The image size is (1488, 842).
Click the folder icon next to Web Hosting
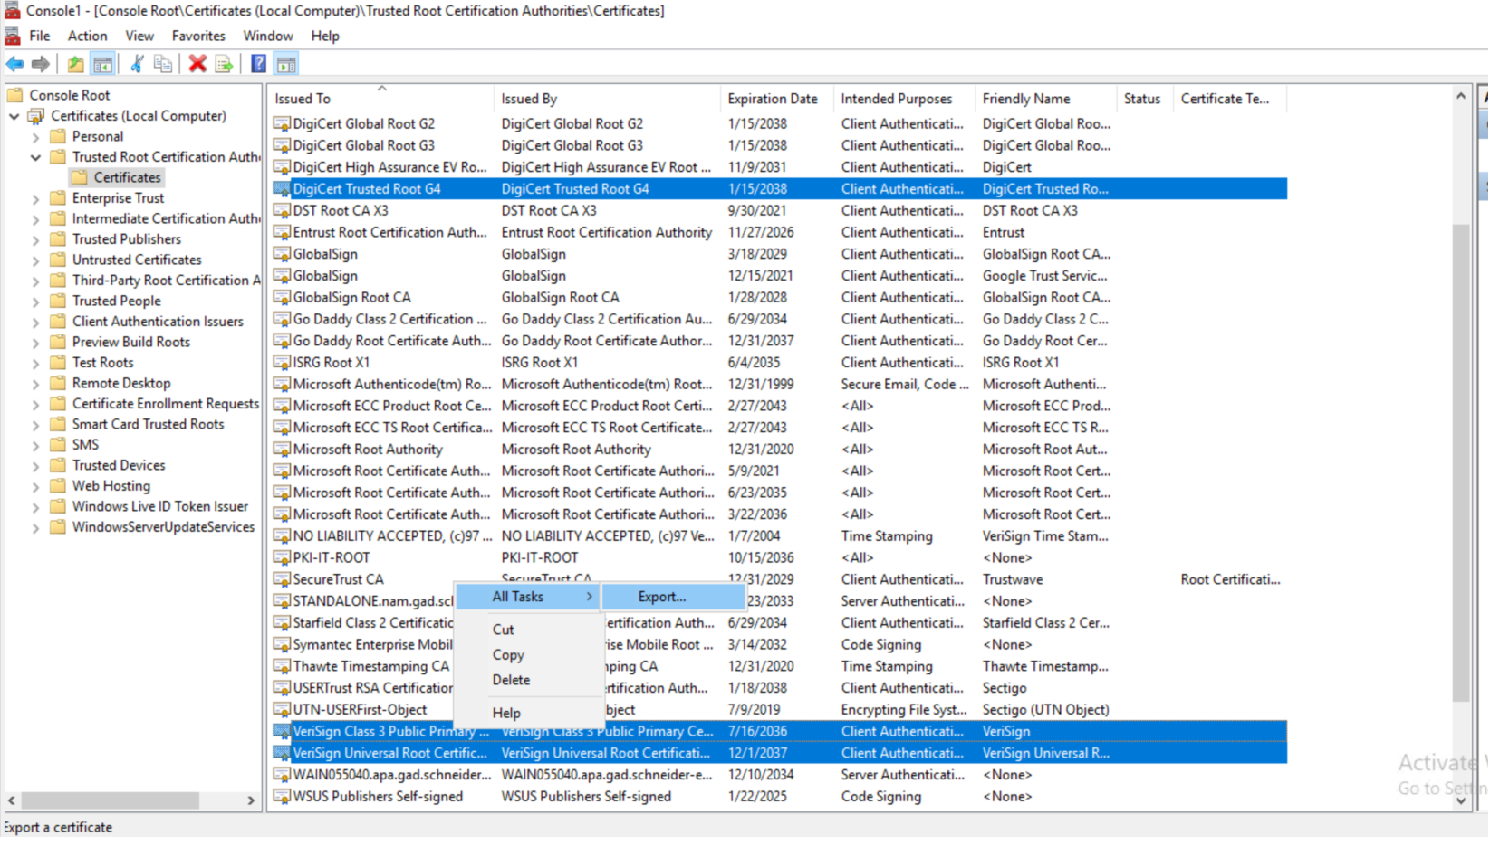pyautogui.click(x=57, y=486)
